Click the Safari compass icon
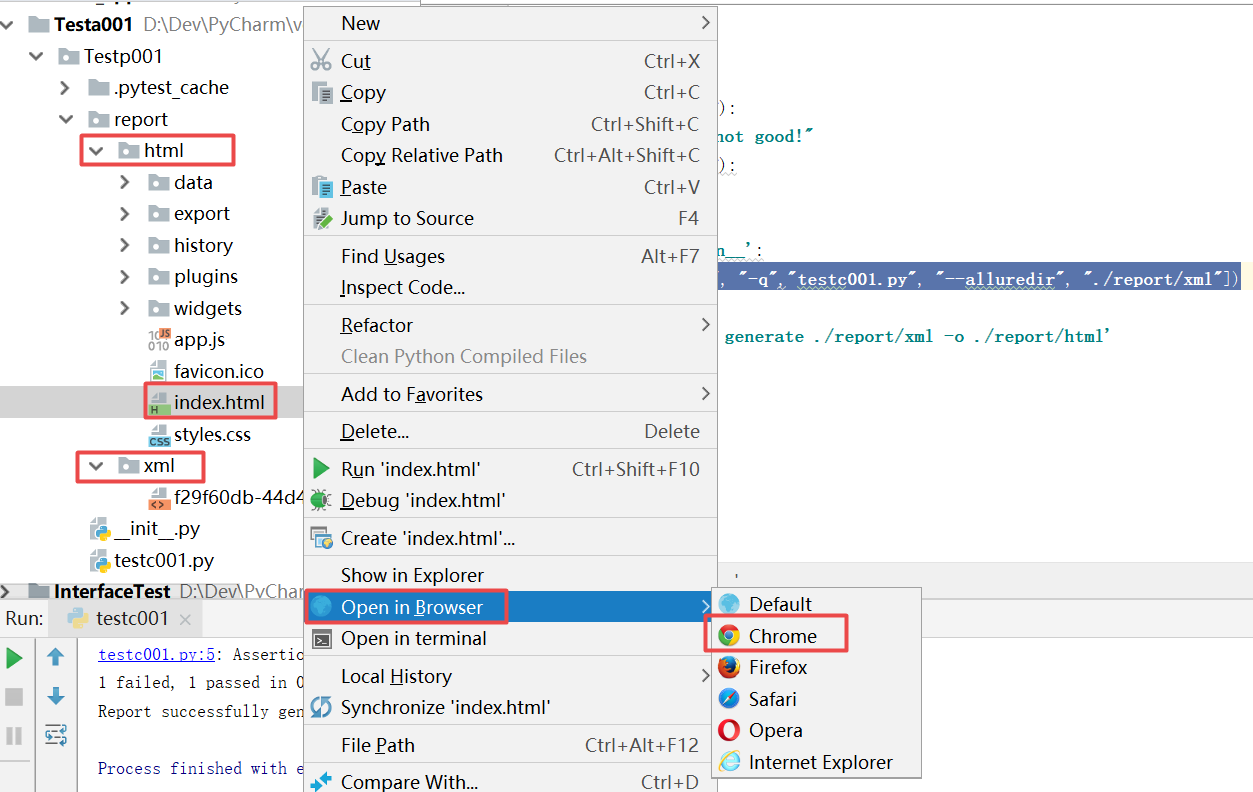 [x=729, y=699]
